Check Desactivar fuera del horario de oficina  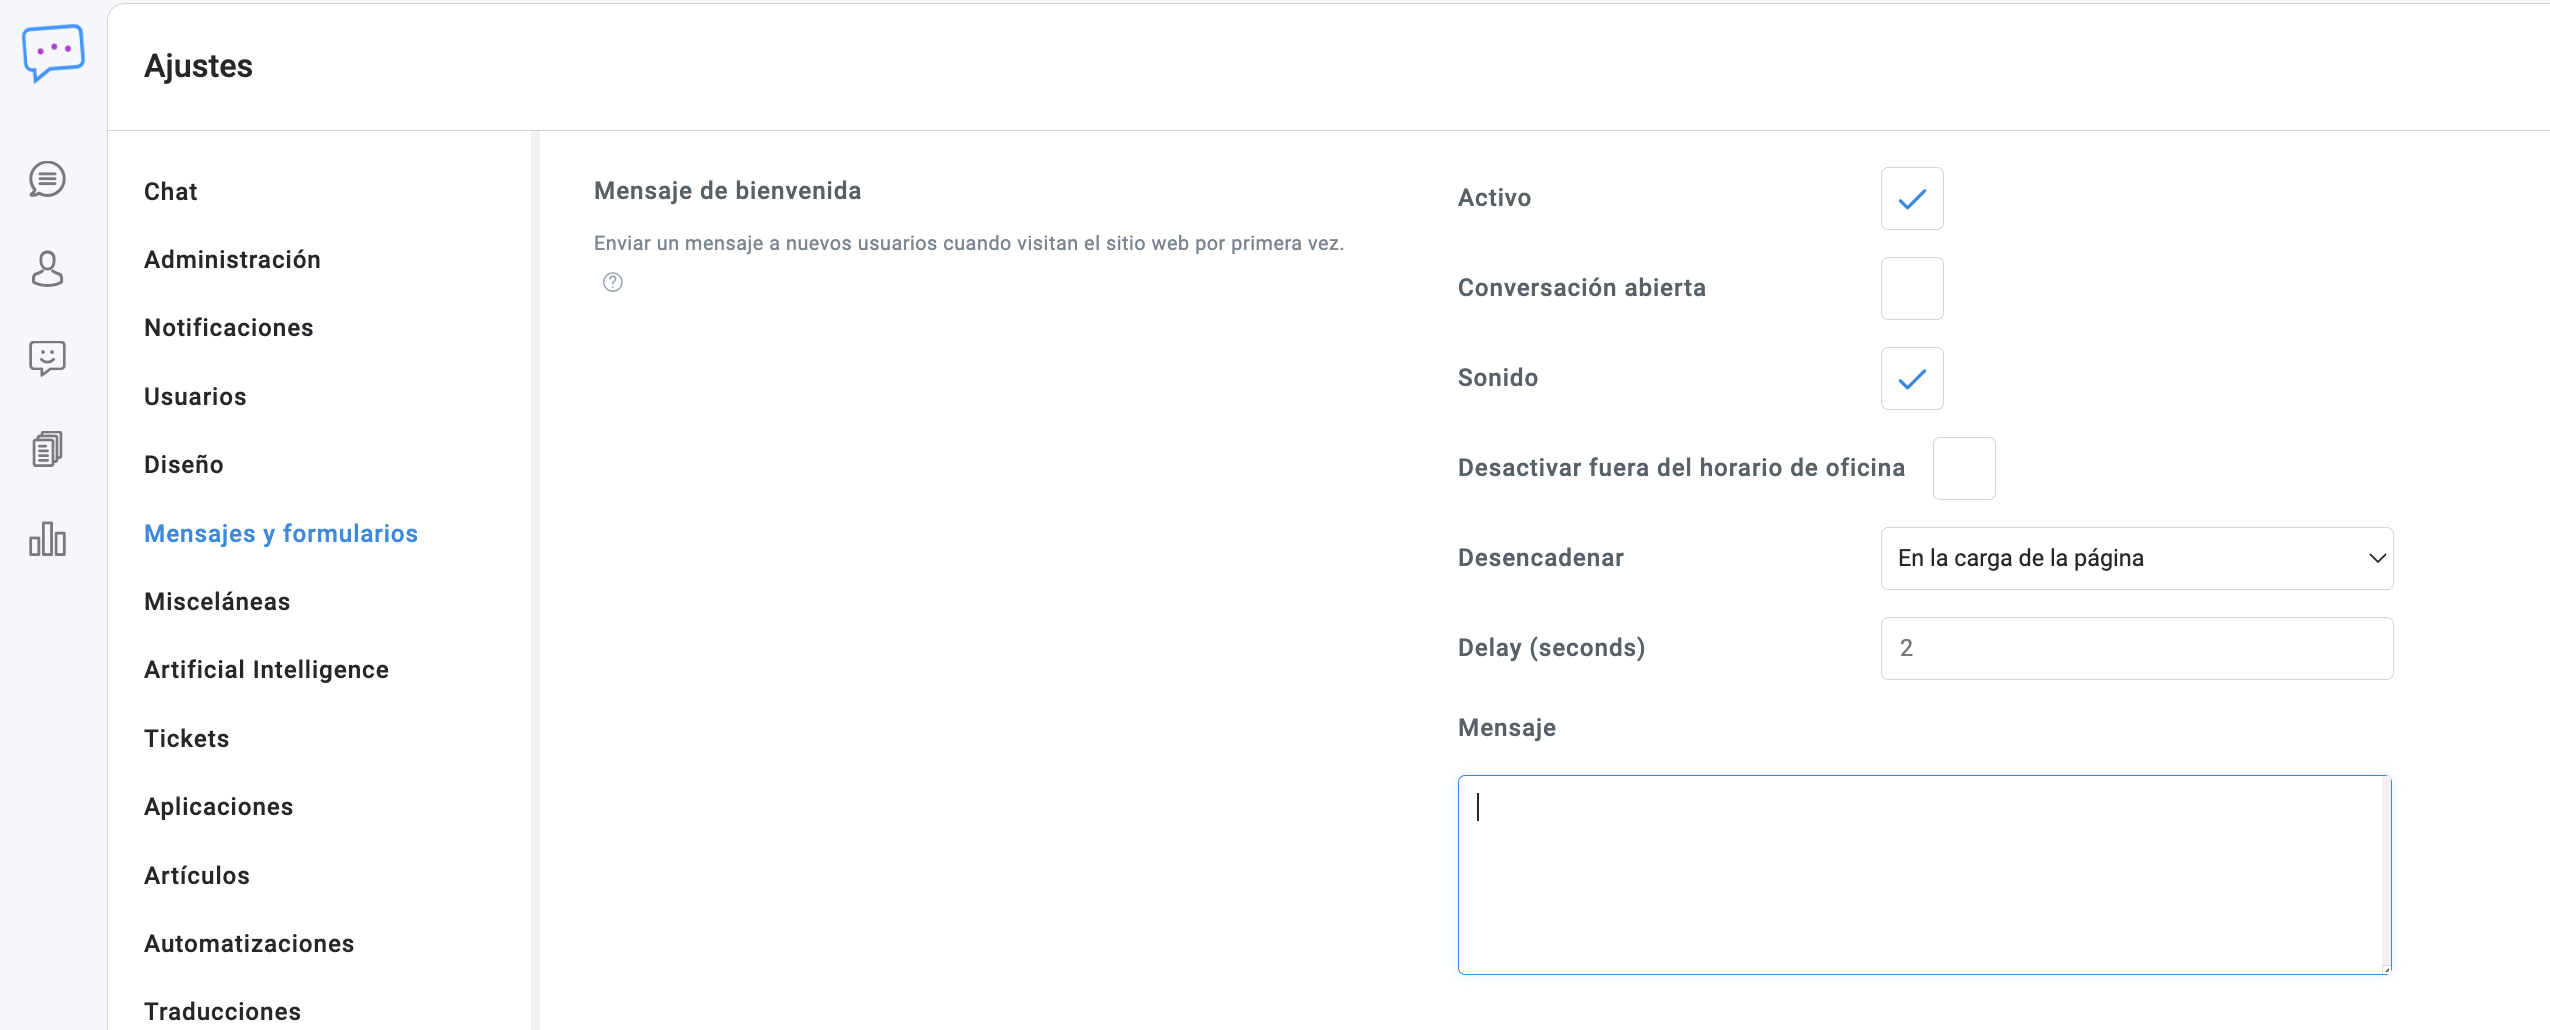pos(1963,469)
